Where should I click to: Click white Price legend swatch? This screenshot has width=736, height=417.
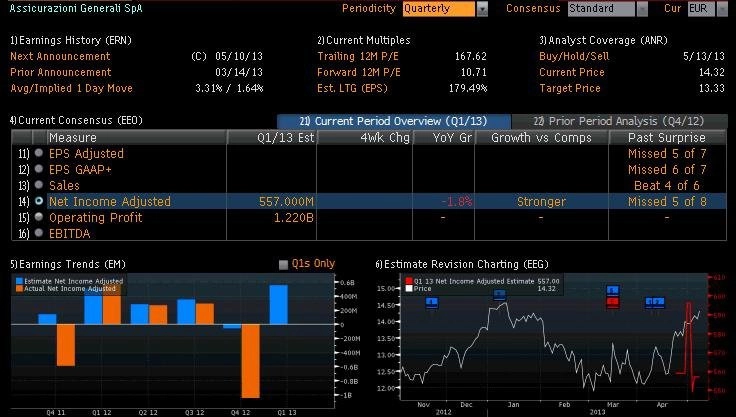409,288
